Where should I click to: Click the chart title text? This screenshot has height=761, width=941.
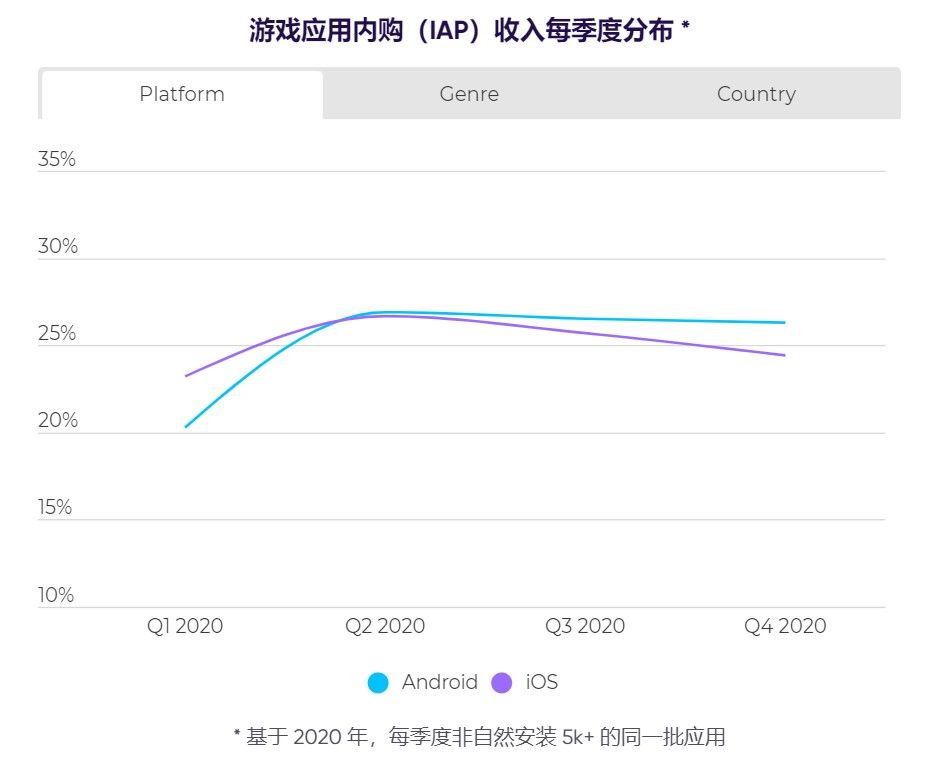coord(469,30)
